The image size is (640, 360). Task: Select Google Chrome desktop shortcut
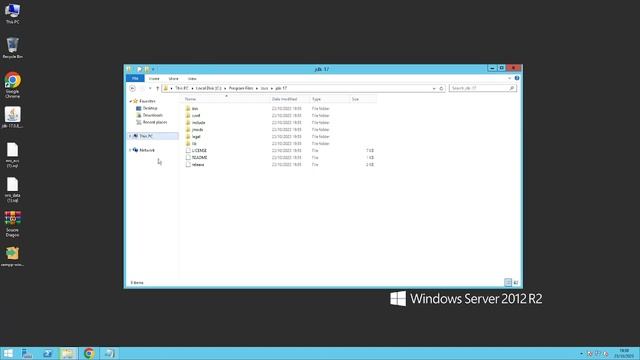pos(13,85)
